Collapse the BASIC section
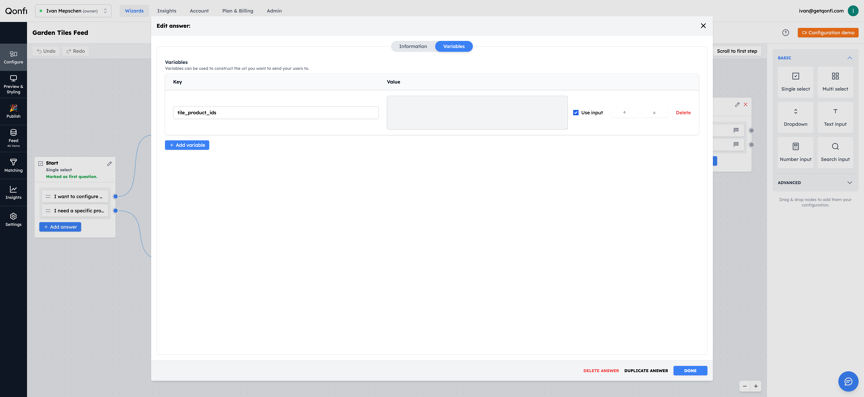864x397 pixels. (x=849, y=58)
